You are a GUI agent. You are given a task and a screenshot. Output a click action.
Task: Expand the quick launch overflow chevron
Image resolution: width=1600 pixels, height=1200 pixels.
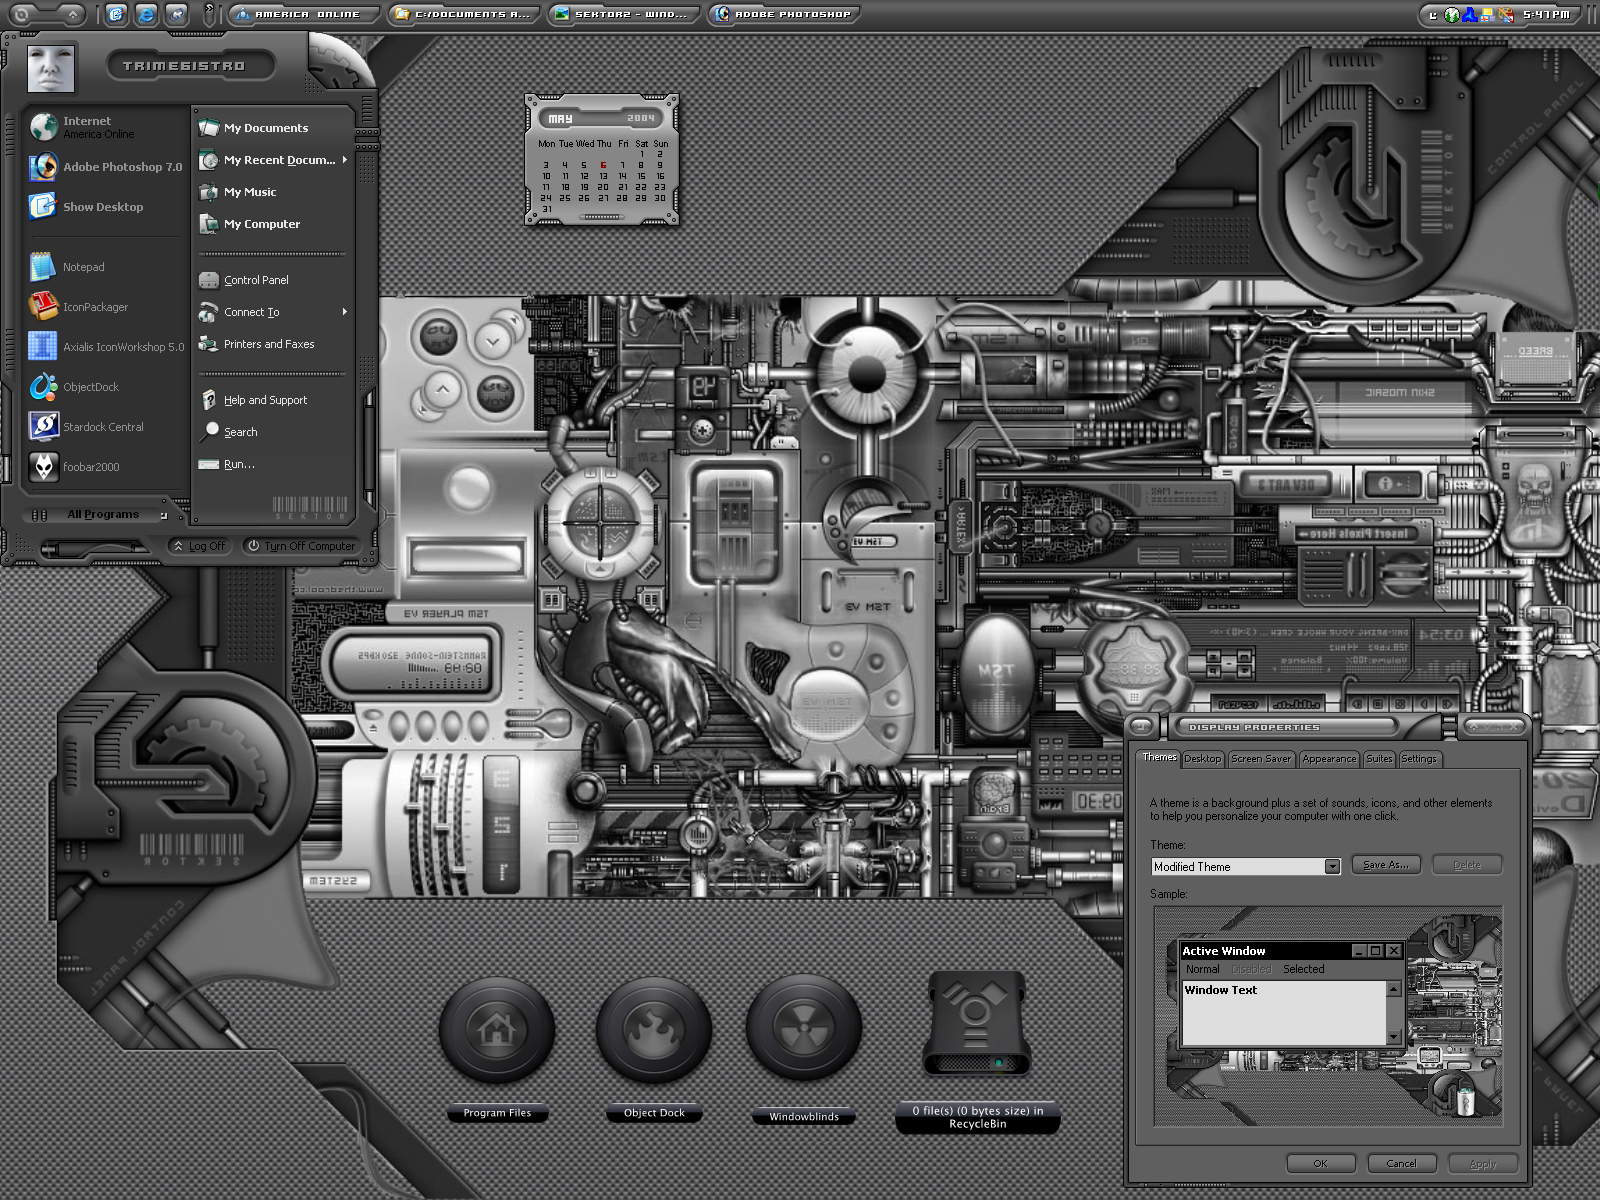[209, 14]
